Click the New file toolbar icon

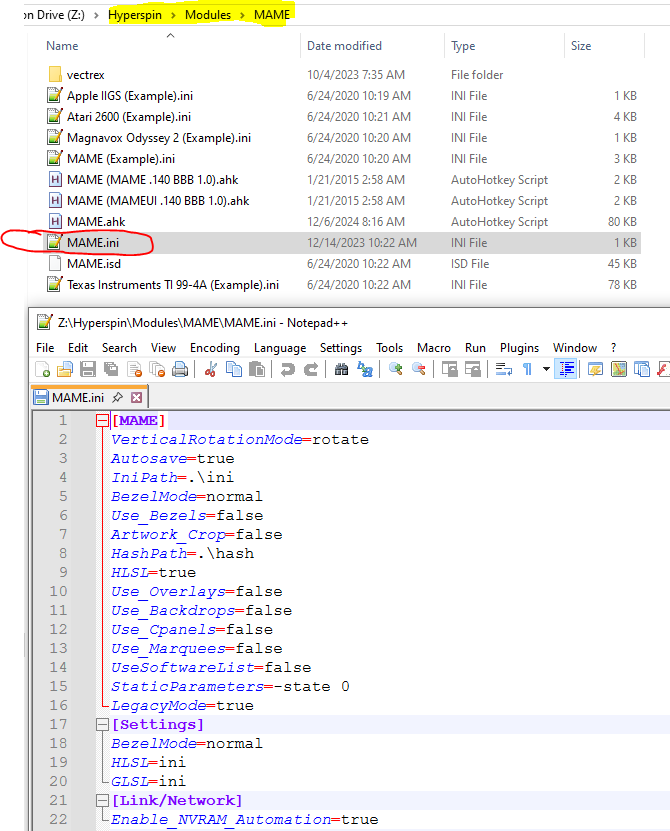click(x=43, y=370)
